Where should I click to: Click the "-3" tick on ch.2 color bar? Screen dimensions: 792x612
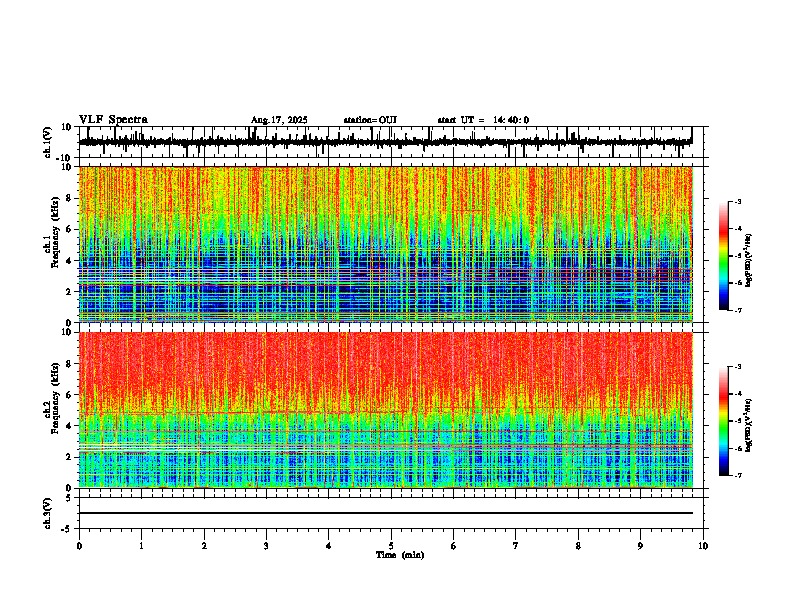click(x=737, y=367)
